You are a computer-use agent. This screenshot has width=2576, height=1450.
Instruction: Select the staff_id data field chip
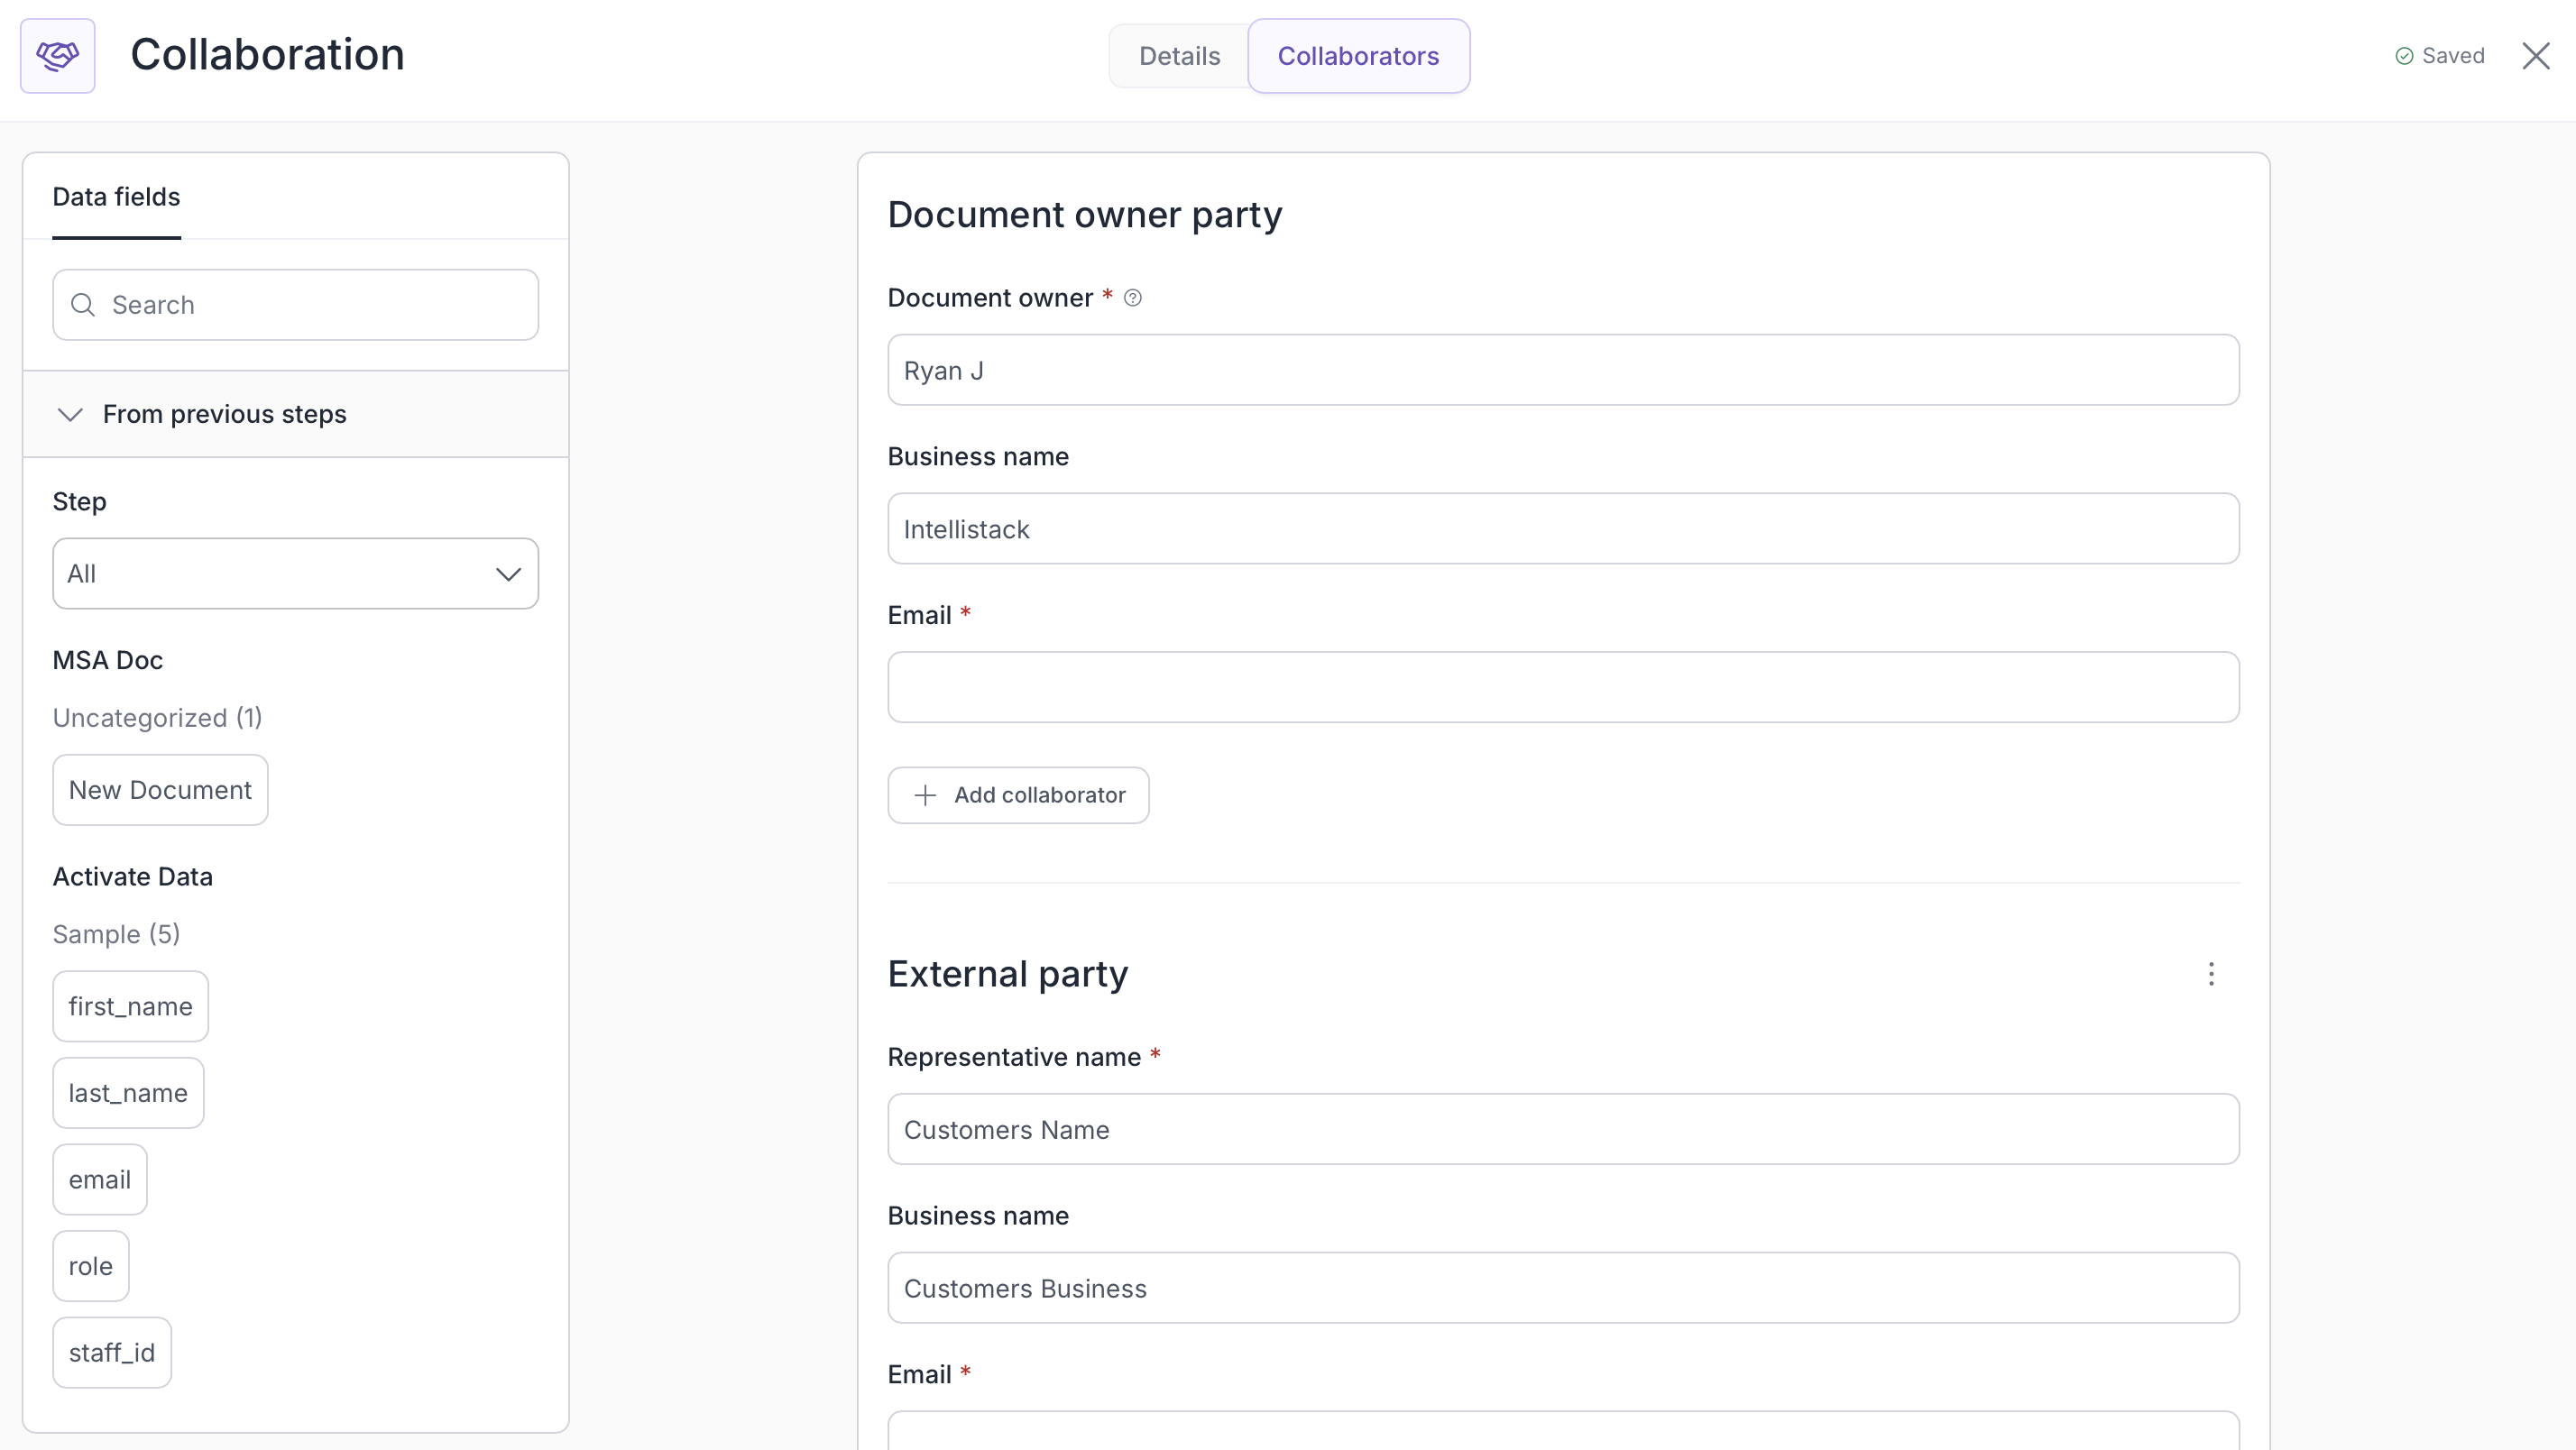click(112, 1353)
